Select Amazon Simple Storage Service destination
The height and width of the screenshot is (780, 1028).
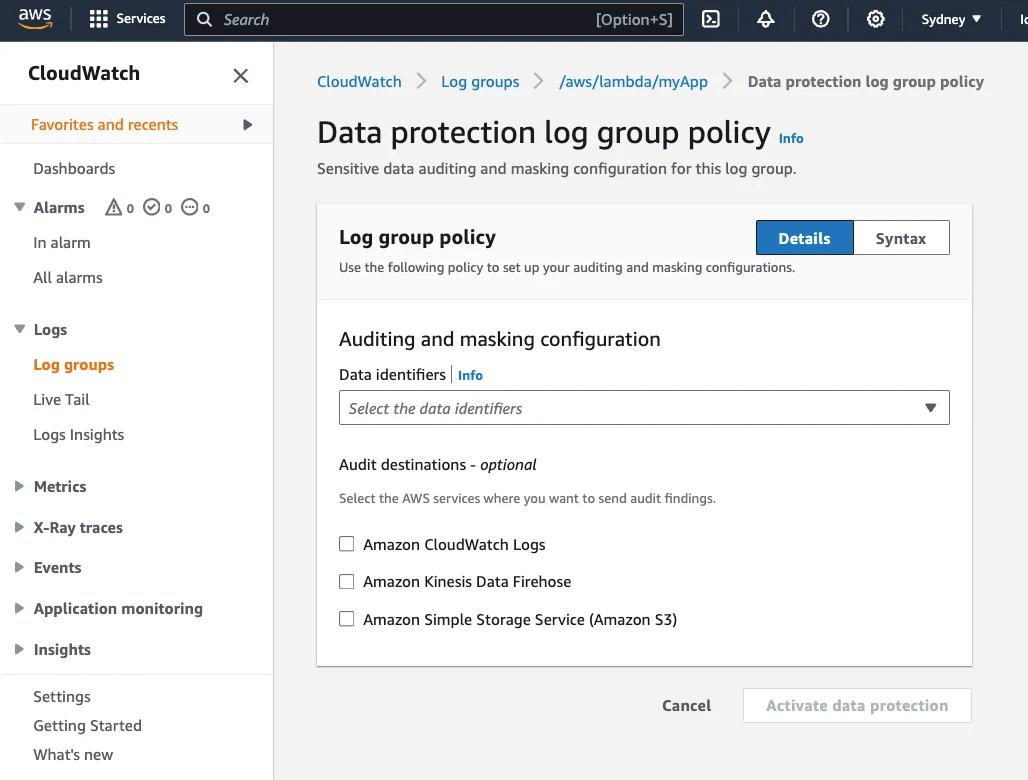pos(347,619)
